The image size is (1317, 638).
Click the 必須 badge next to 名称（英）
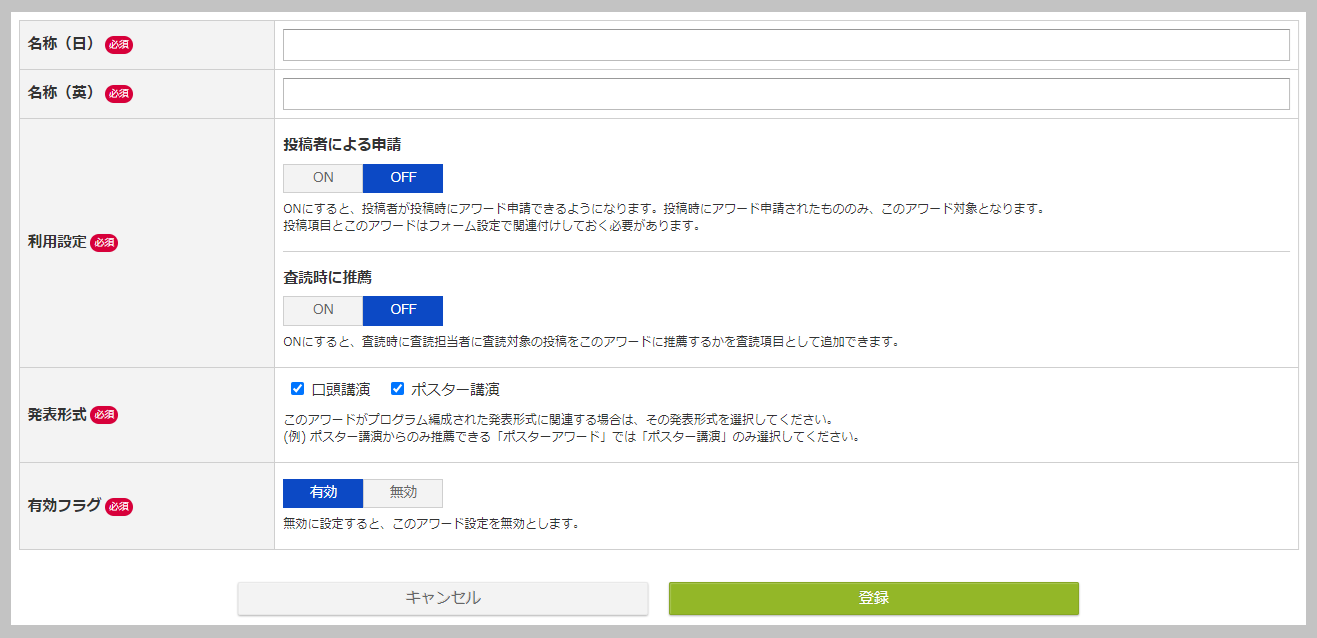(x=118, y=93)
